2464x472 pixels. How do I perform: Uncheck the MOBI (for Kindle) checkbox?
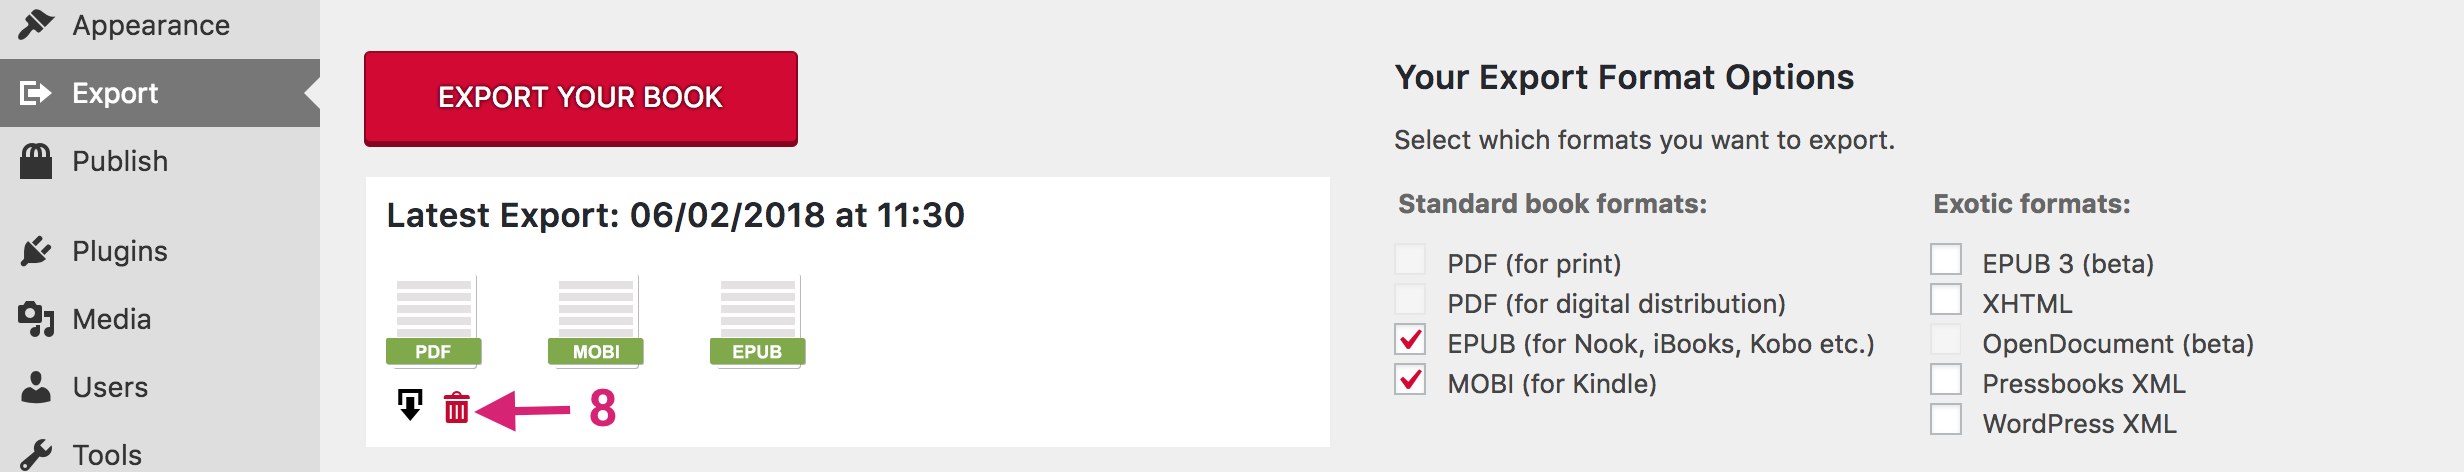(x=1410, y=380)
